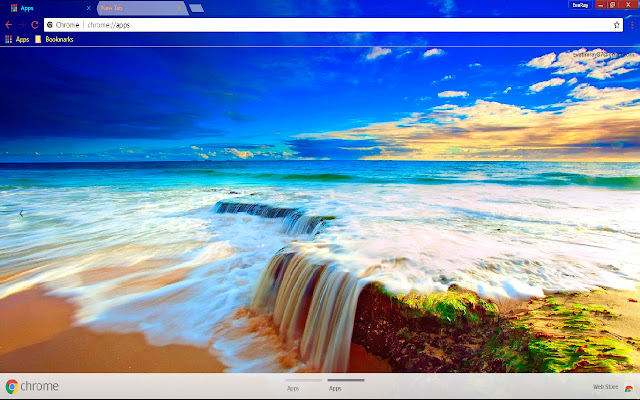640x400 pixels.
Task: Open the Apps shortcut on the bookmarks bar
Action: (x=17, y=39)
